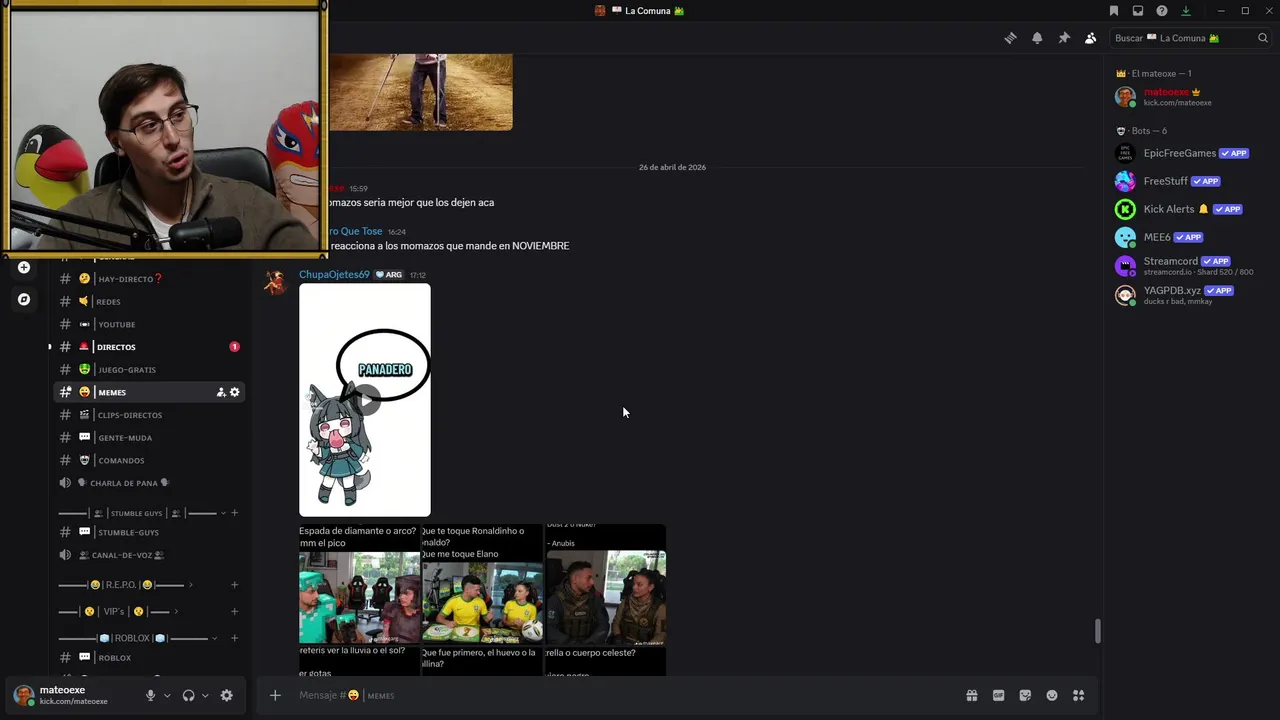Open the roblox text channel
This screenshot has height=720, width=1280.
[x=150, y=658]
